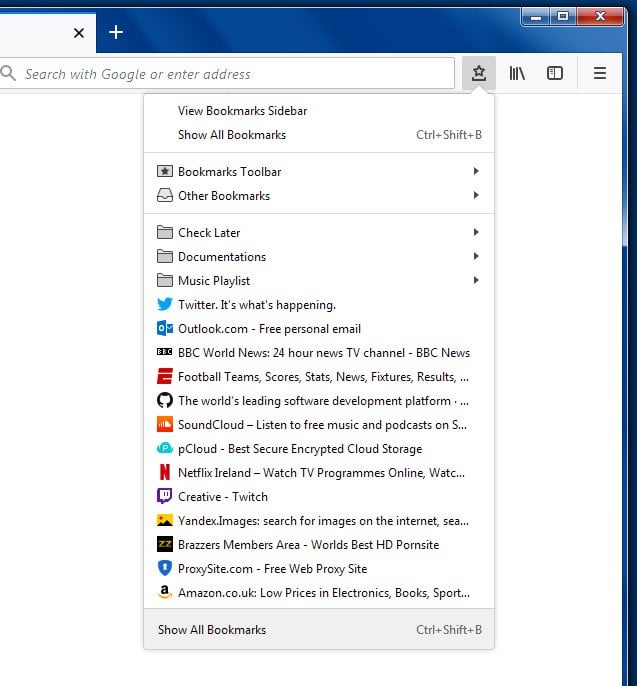Click the Twitter bird favicon
This screenshot has width=637, height=686.
point(164,304)
